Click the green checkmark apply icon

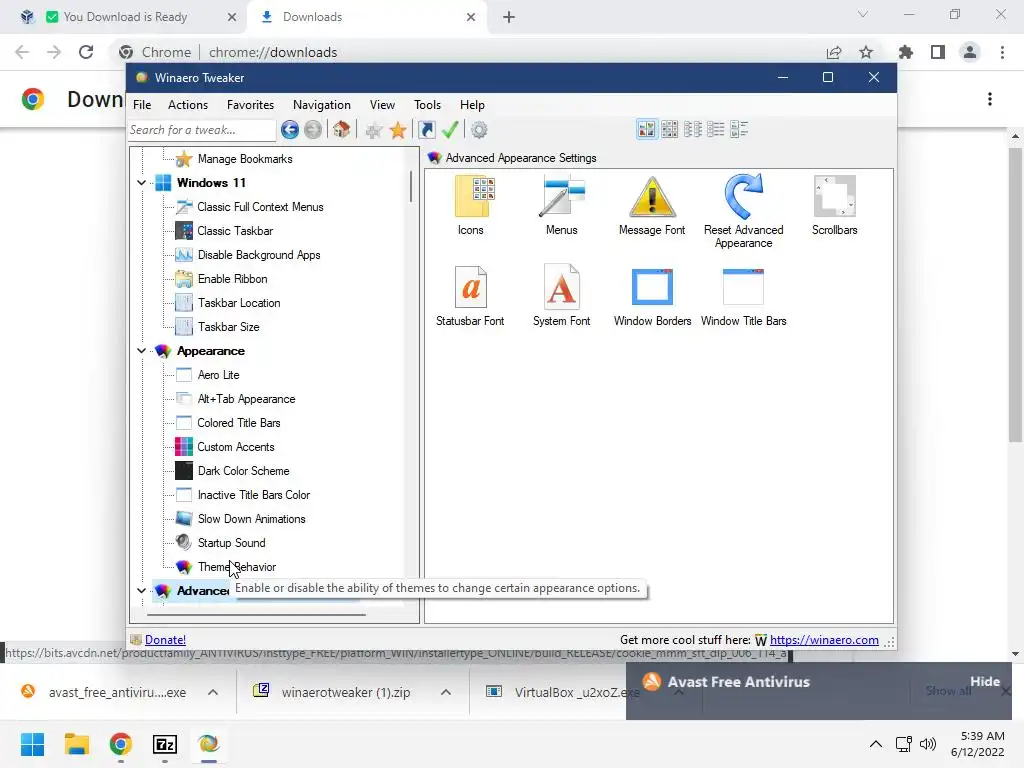click(x=450, y=130)
